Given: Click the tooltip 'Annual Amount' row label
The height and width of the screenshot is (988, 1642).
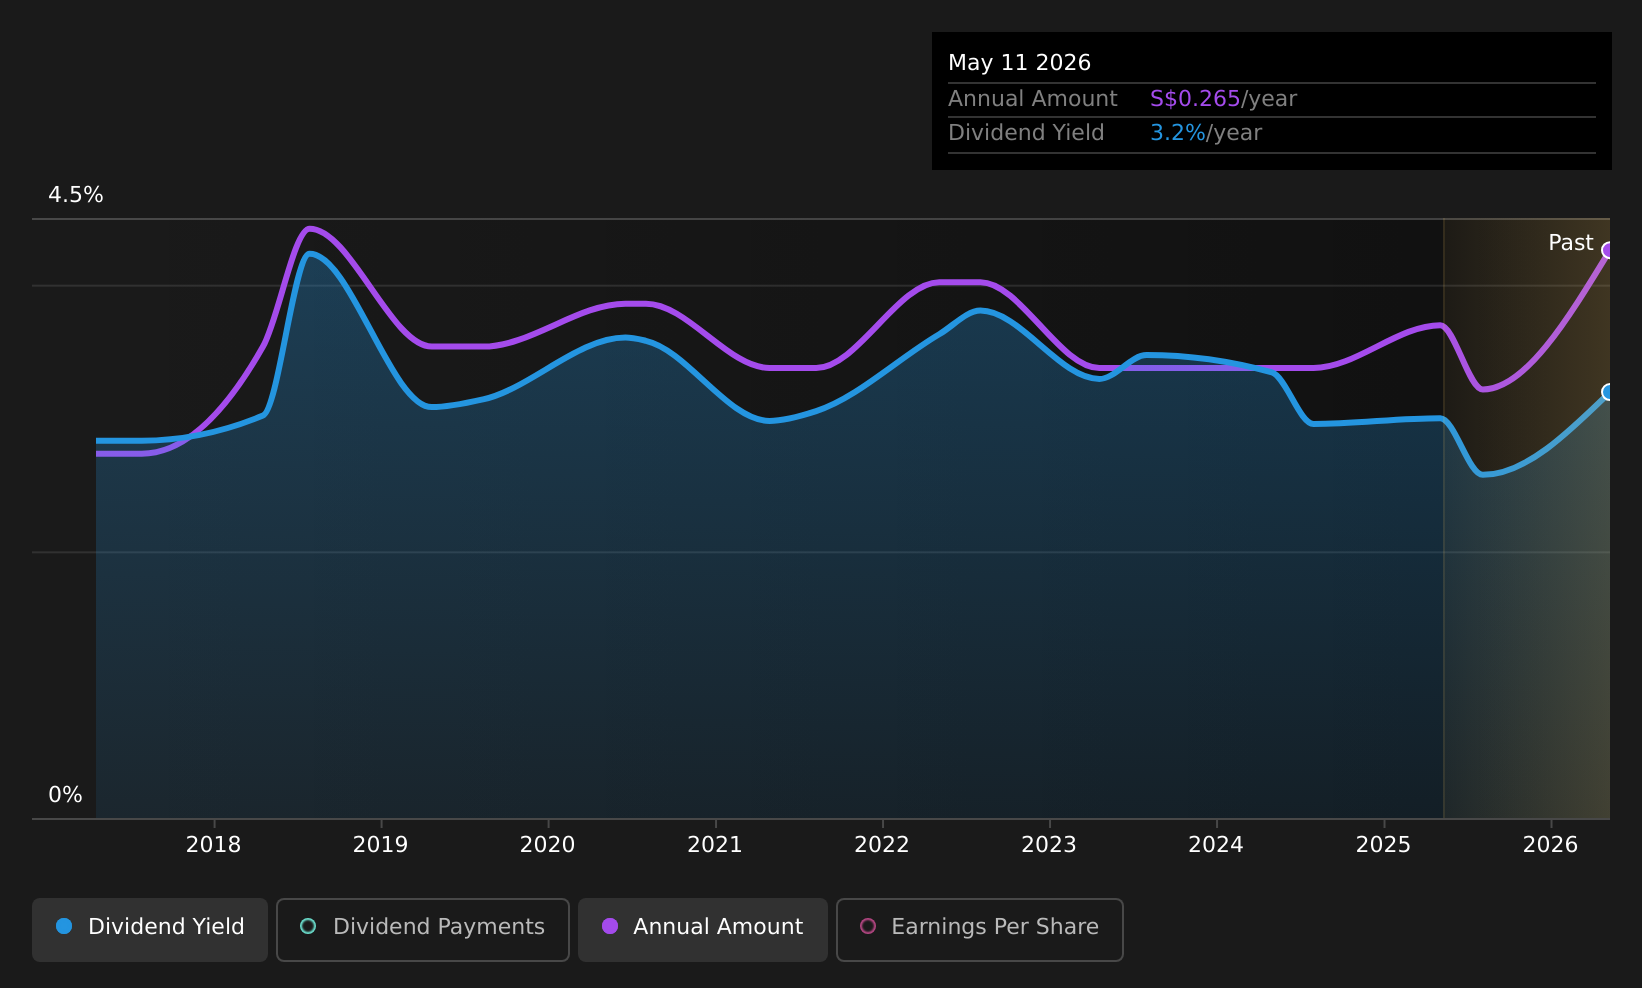Looking at the screenshot, I should [x=1033, y=99].
